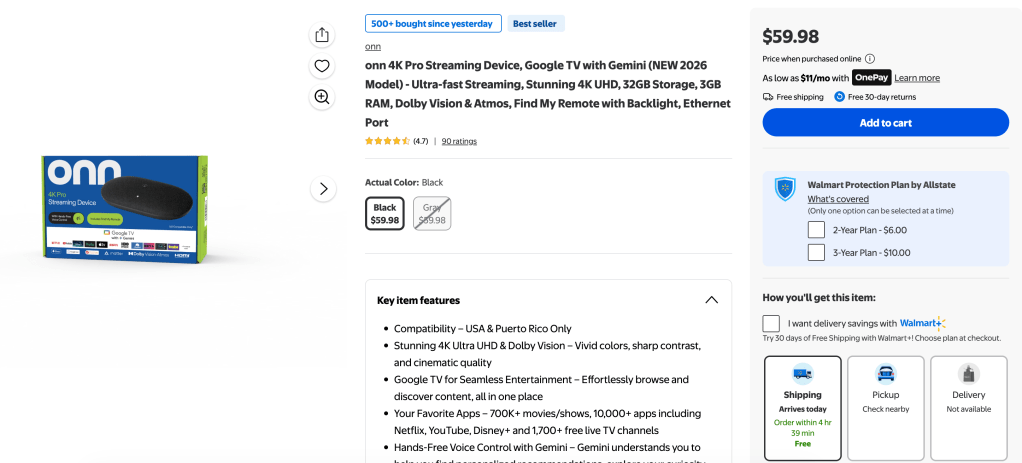Viewport: 1022px width, 463px height.
Task: Show next product image with arrow
Action: tap(323, 189)
